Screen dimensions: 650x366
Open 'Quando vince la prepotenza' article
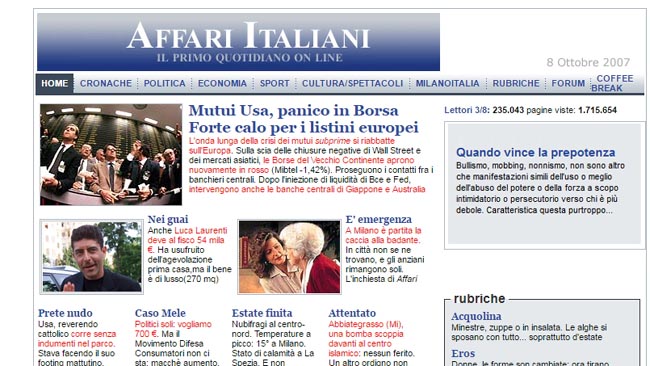coord(536,152)
